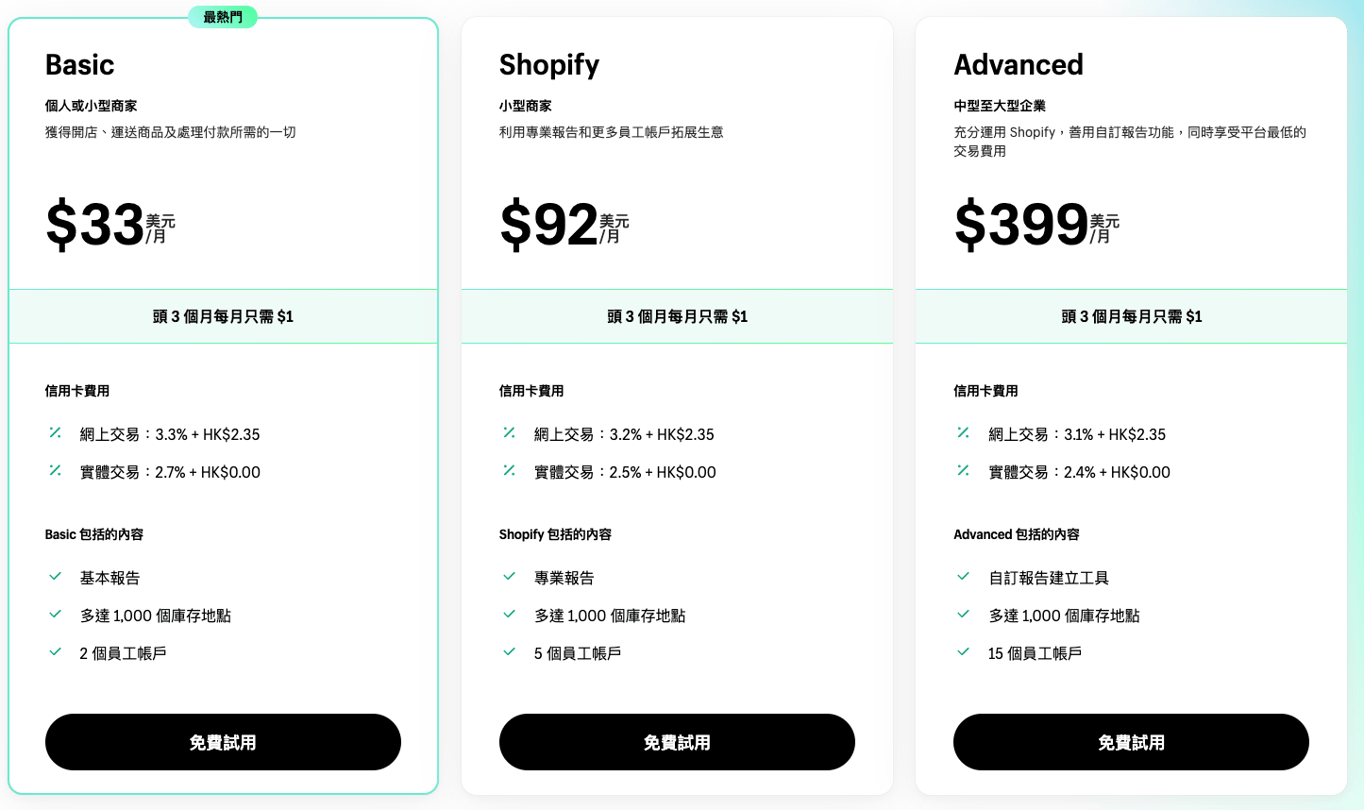Click checkmark icon next to 基本報告
Image resolution: width=1364 pixels, height=810 pixels.
[55, 577]
